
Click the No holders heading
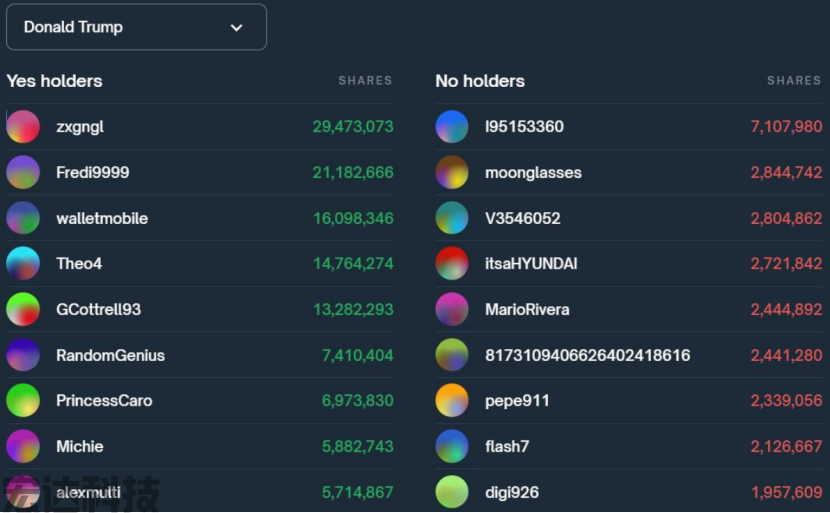point(480,81)
